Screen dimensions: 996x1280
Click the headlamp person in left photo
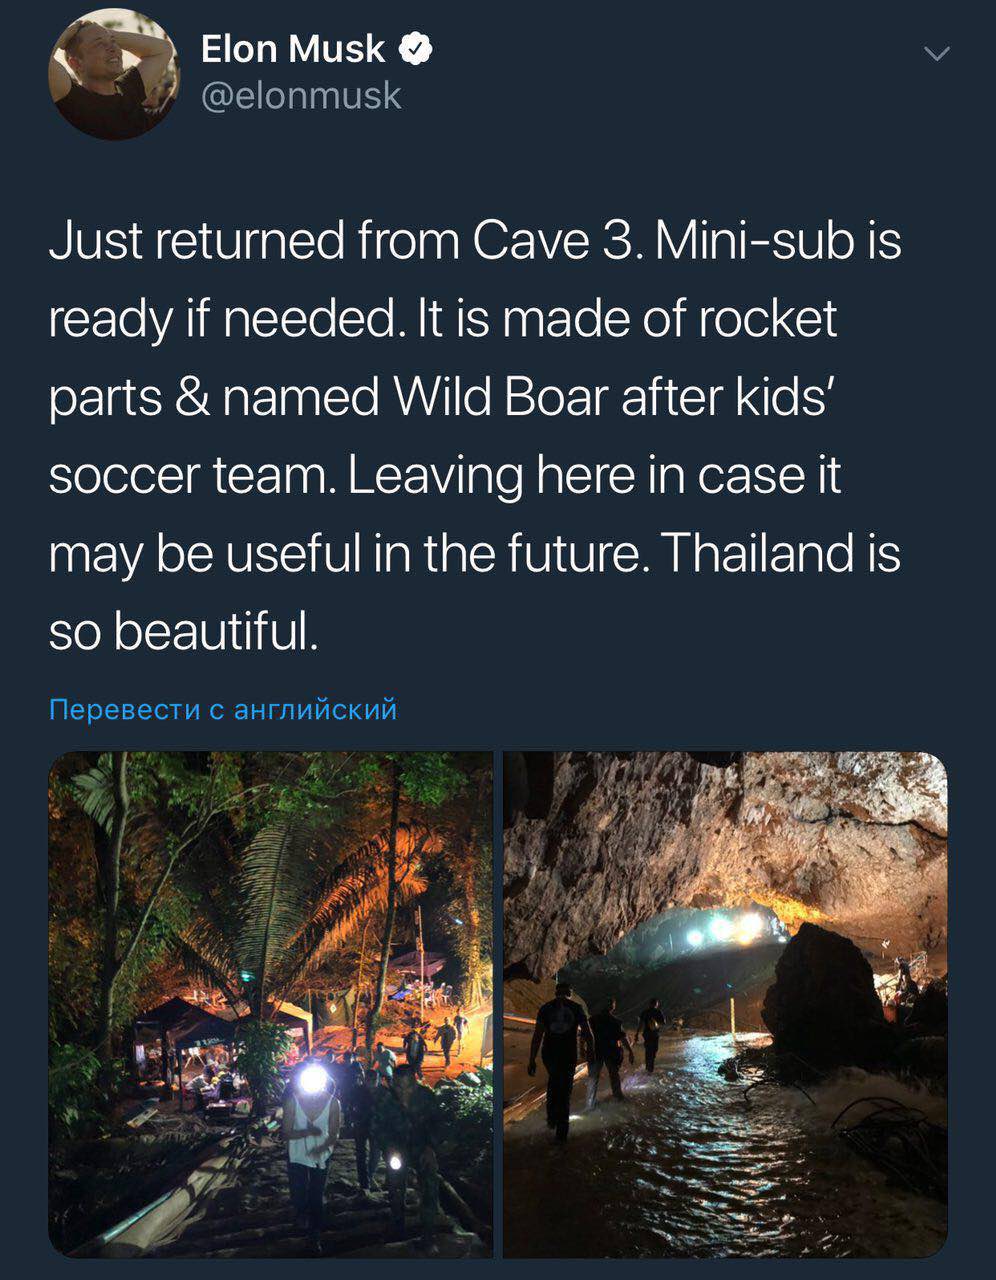click(312, 1130)
